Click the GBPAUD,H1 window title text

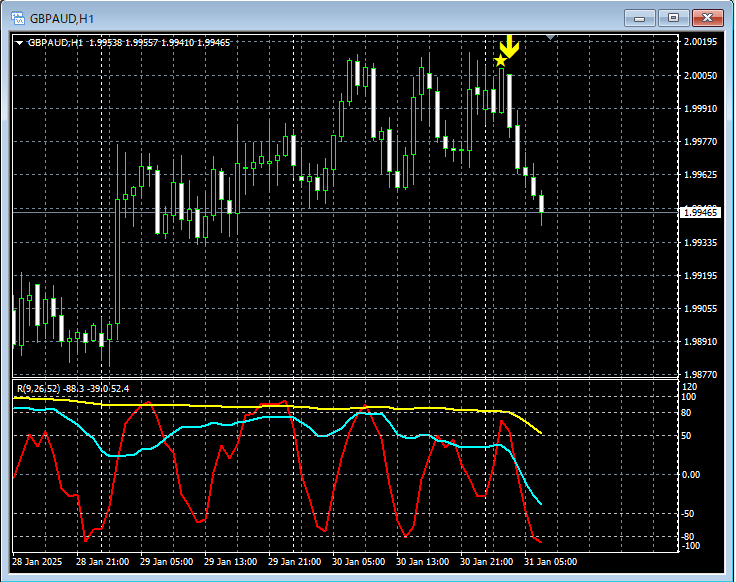click(62, 18)
